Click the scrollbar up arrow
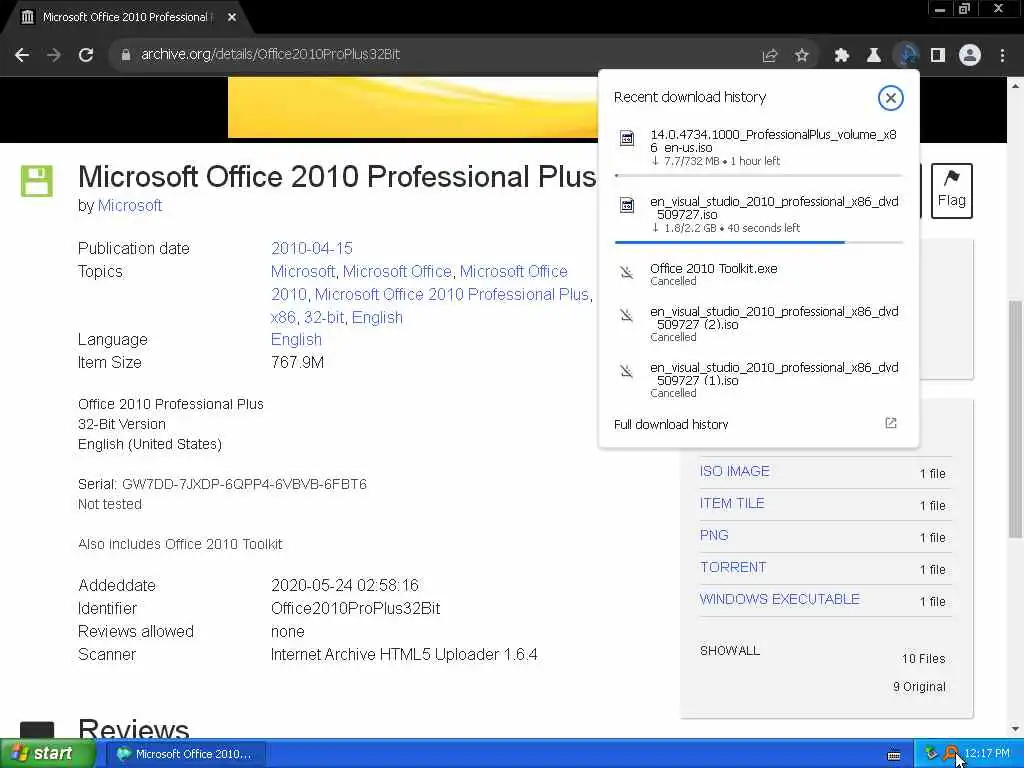 [1016, 86]
